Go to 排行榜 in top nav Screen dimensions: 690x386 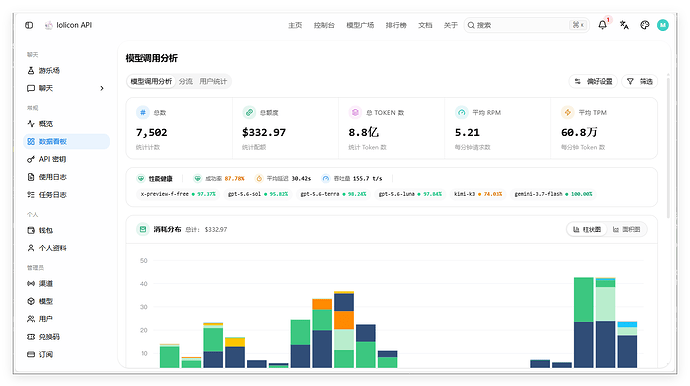(396, 25)
